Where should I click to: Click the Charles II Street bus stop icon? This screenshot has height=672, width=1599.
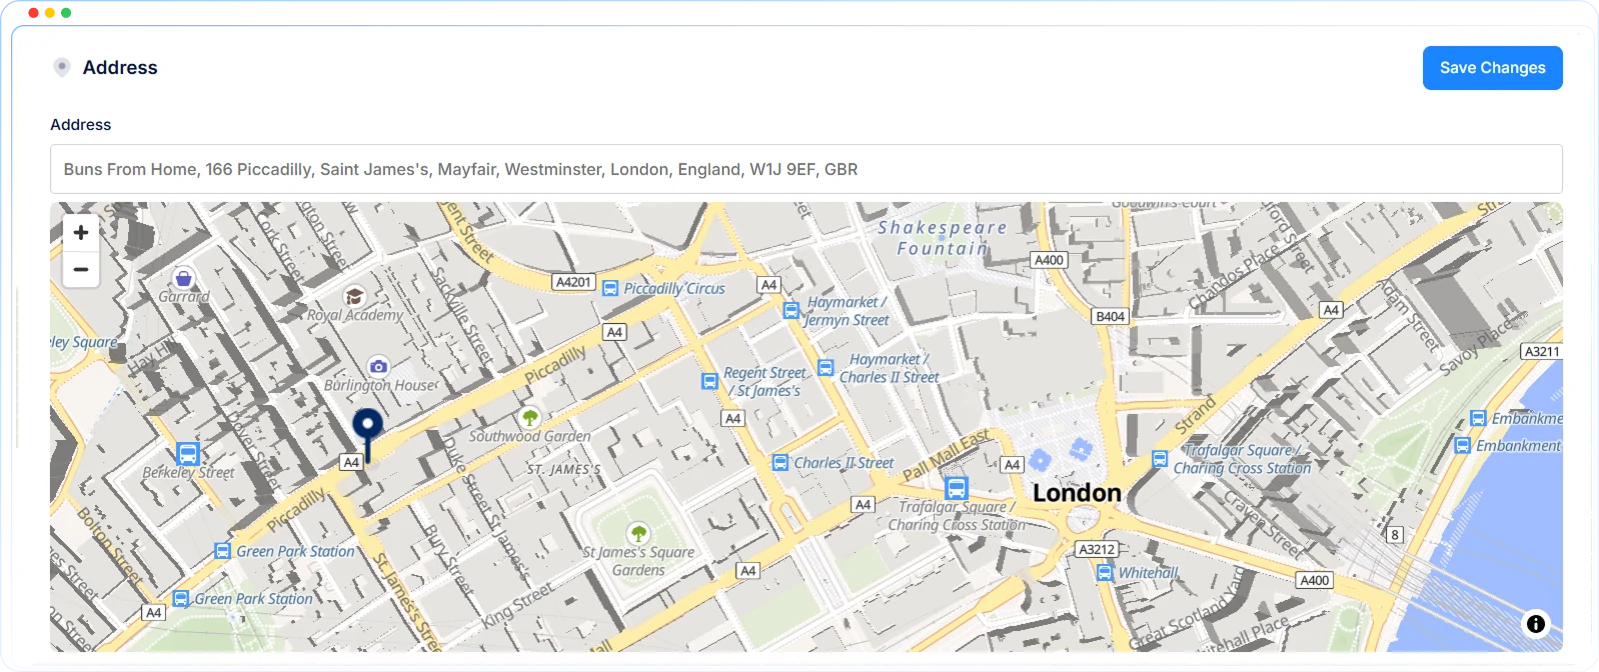tap(780, 462)
